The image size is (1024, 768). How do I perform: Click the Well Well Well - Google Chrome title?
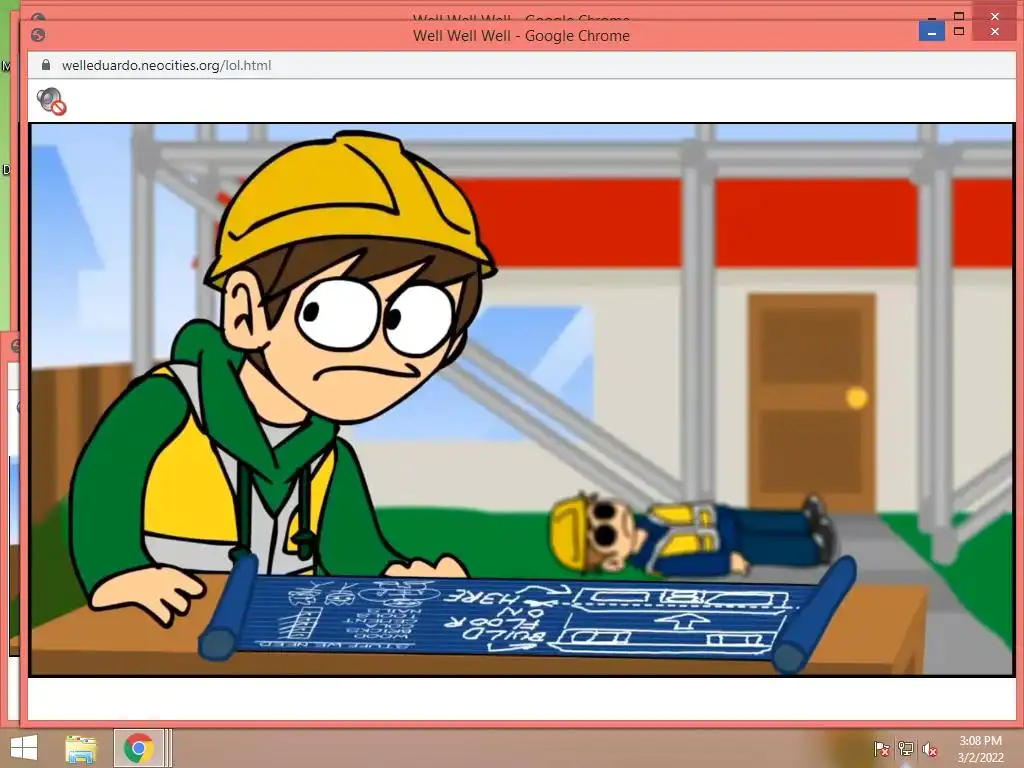point(521,36)
